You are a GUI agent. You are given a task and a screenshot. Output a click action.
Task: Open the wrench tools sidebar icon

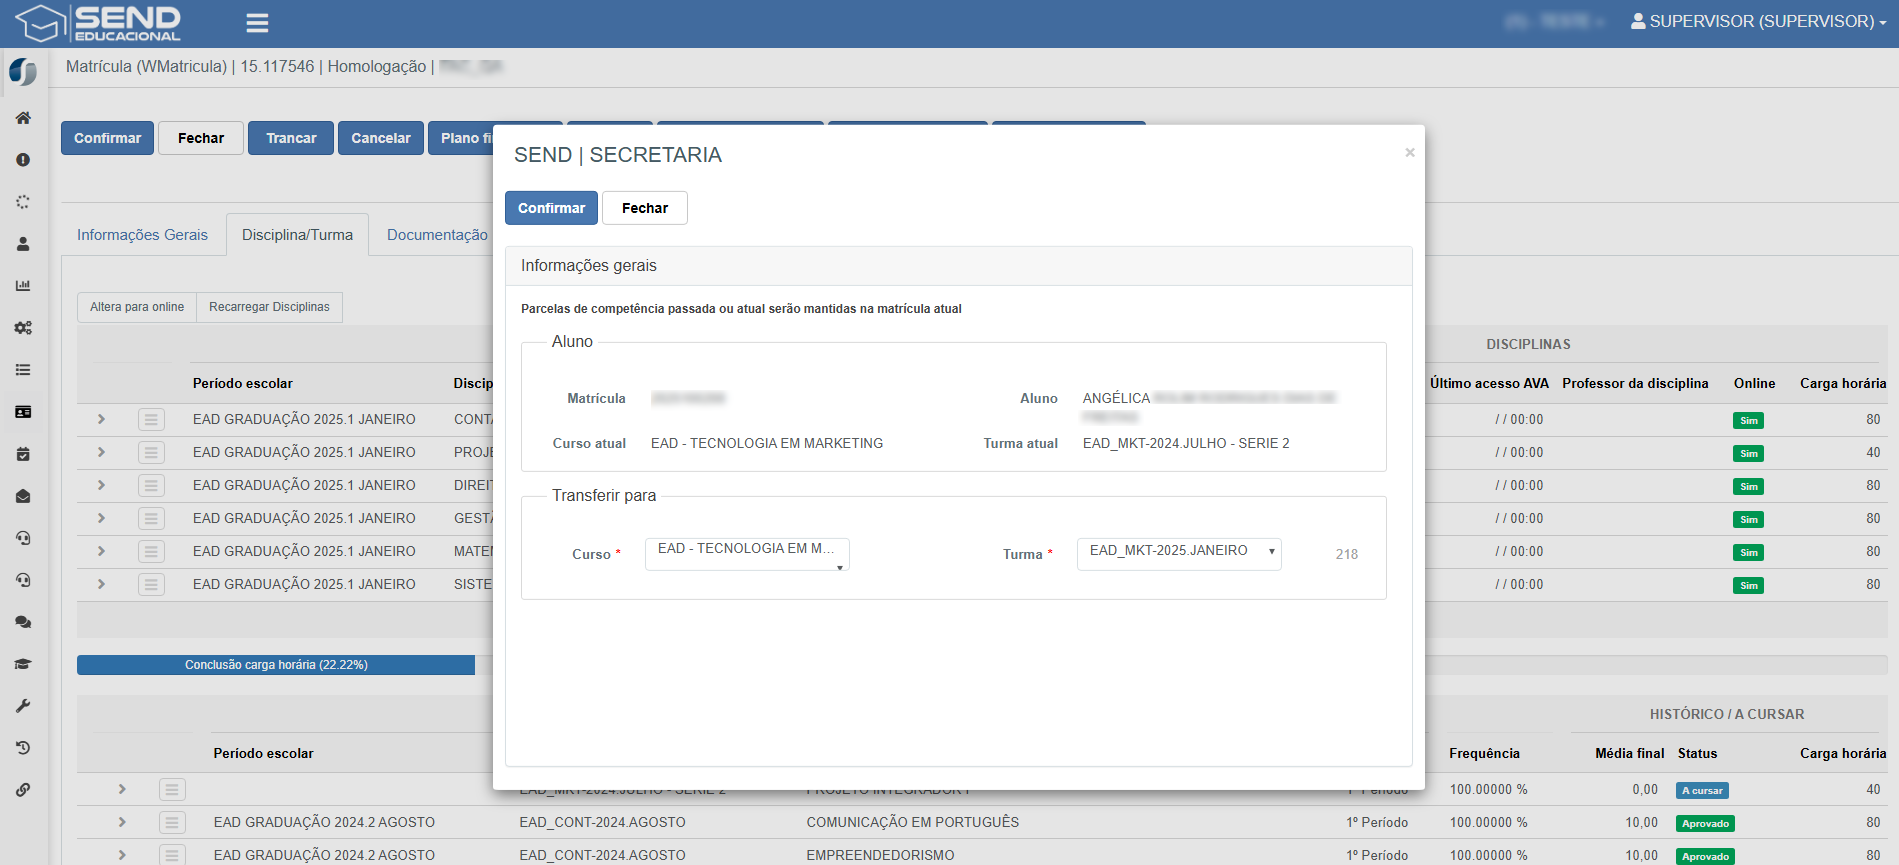[23, 706]
